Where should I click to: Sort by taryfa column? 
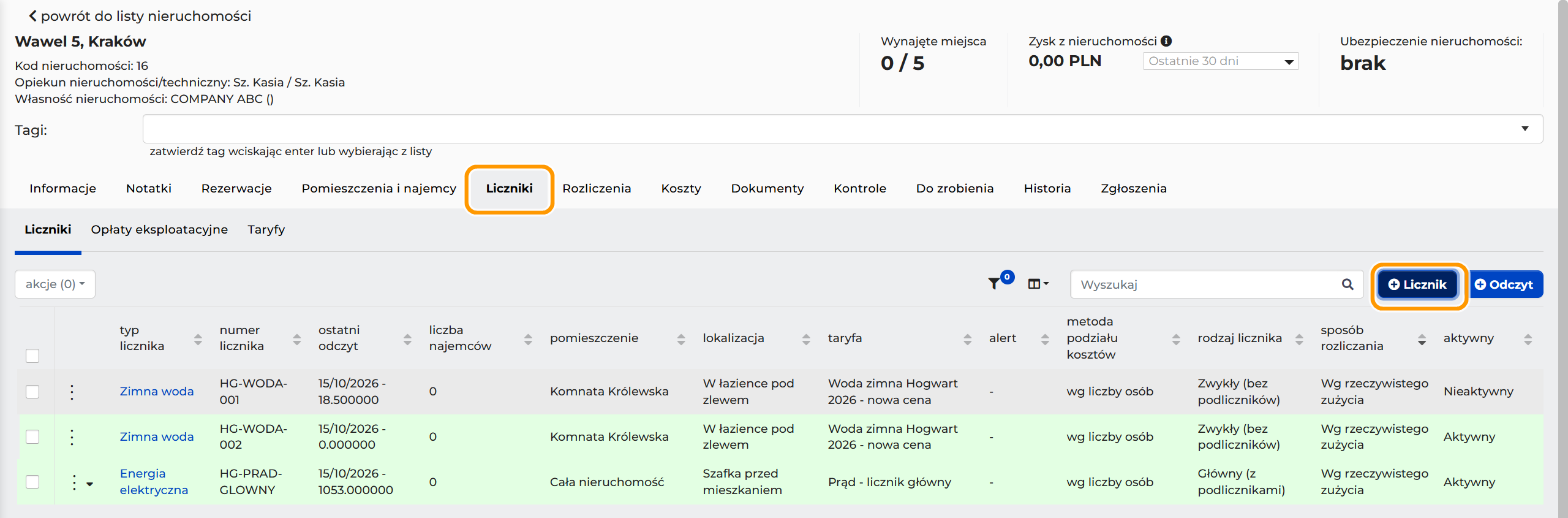966,338
